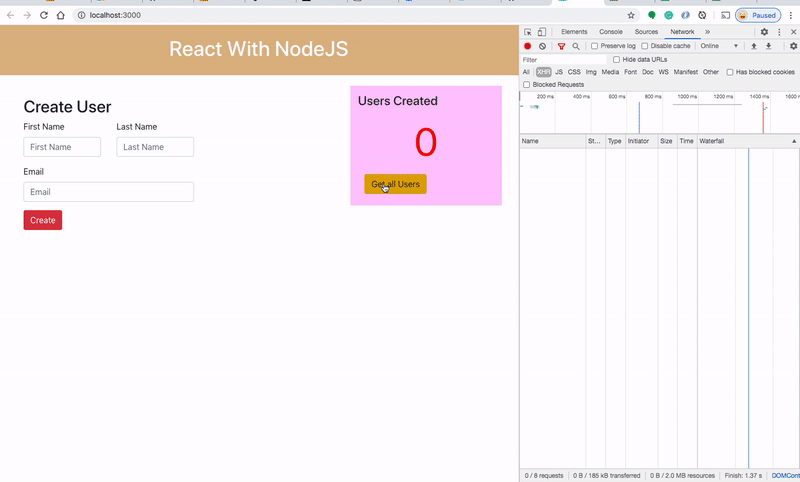Focus the First Name input
800x482 pixels.
coord(62,147)
